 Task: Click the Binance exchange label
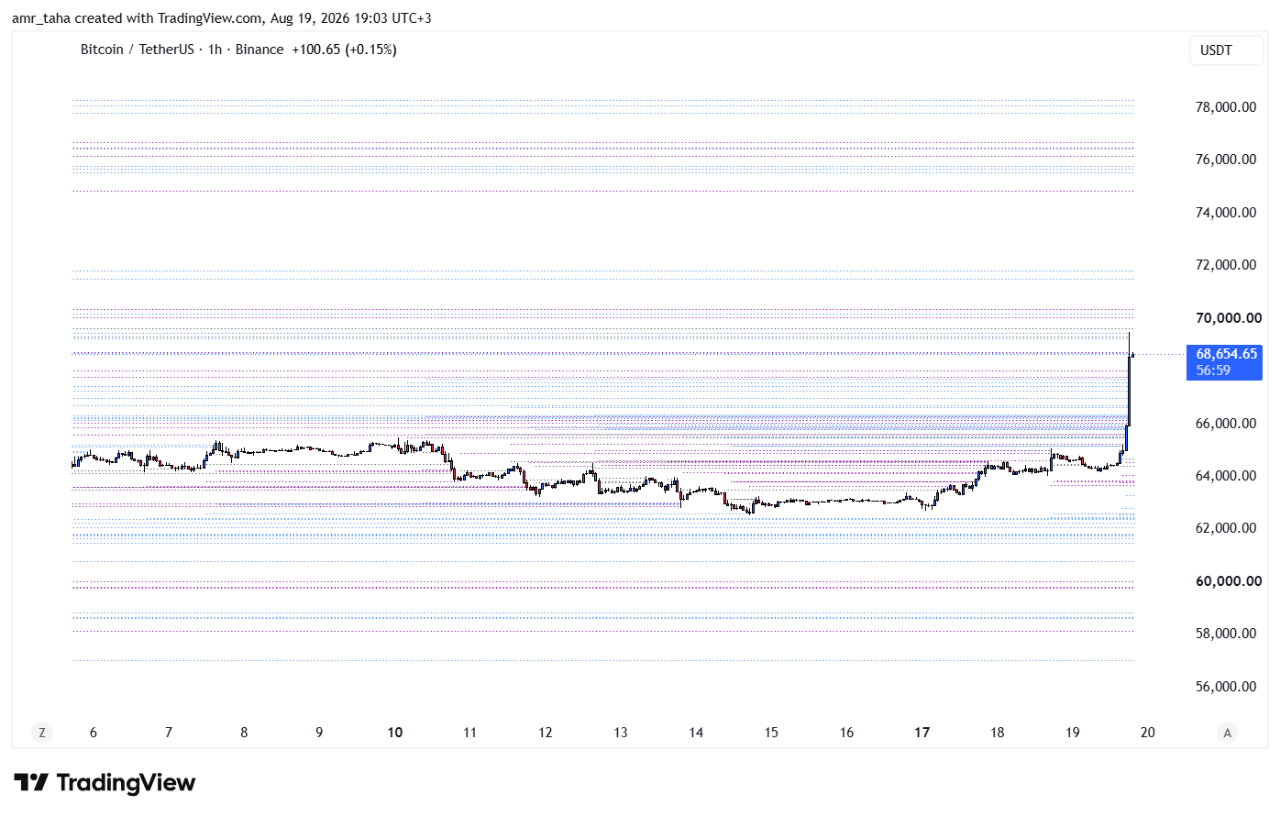259,49
